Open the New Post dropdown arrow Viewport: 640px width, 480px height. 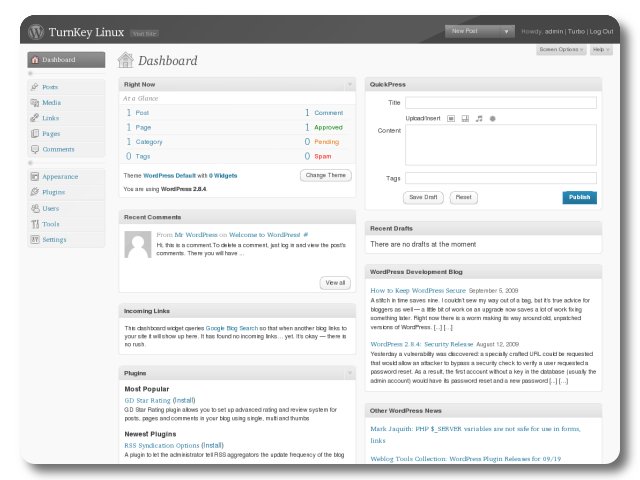coord(507,32)
